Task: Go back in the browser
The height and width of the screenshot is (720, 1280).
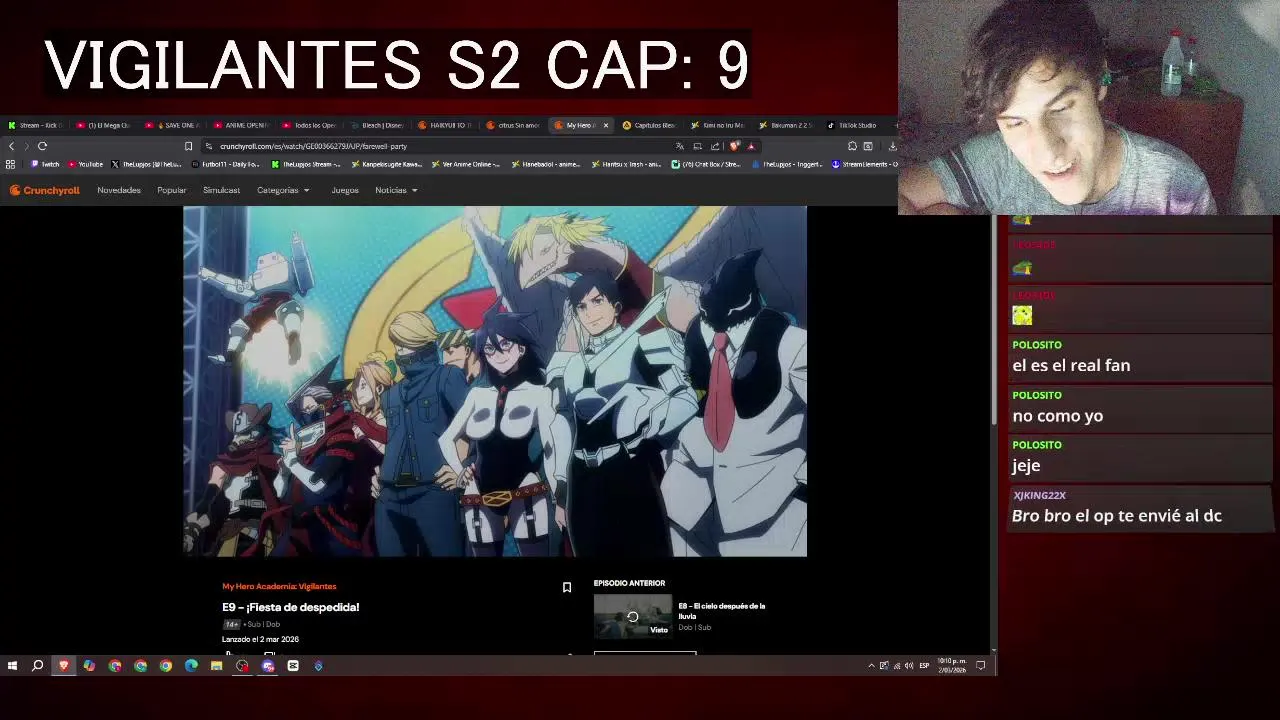Action: click(x=11, y=146)
